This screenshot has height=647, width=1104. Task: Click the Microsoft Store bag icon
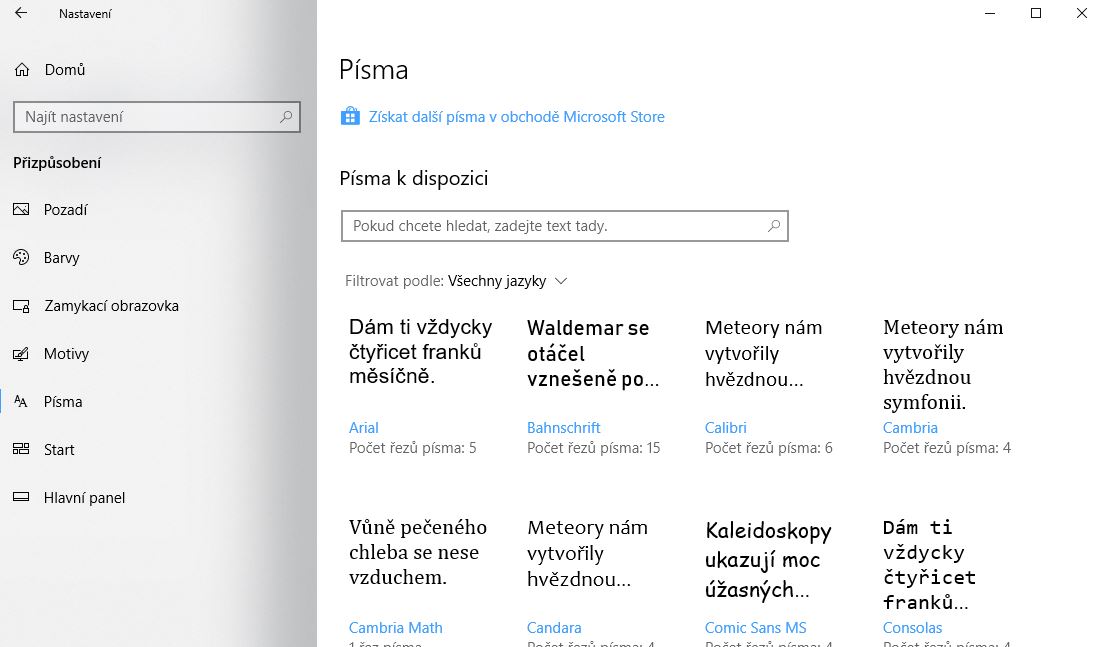(x=350, y=116)
